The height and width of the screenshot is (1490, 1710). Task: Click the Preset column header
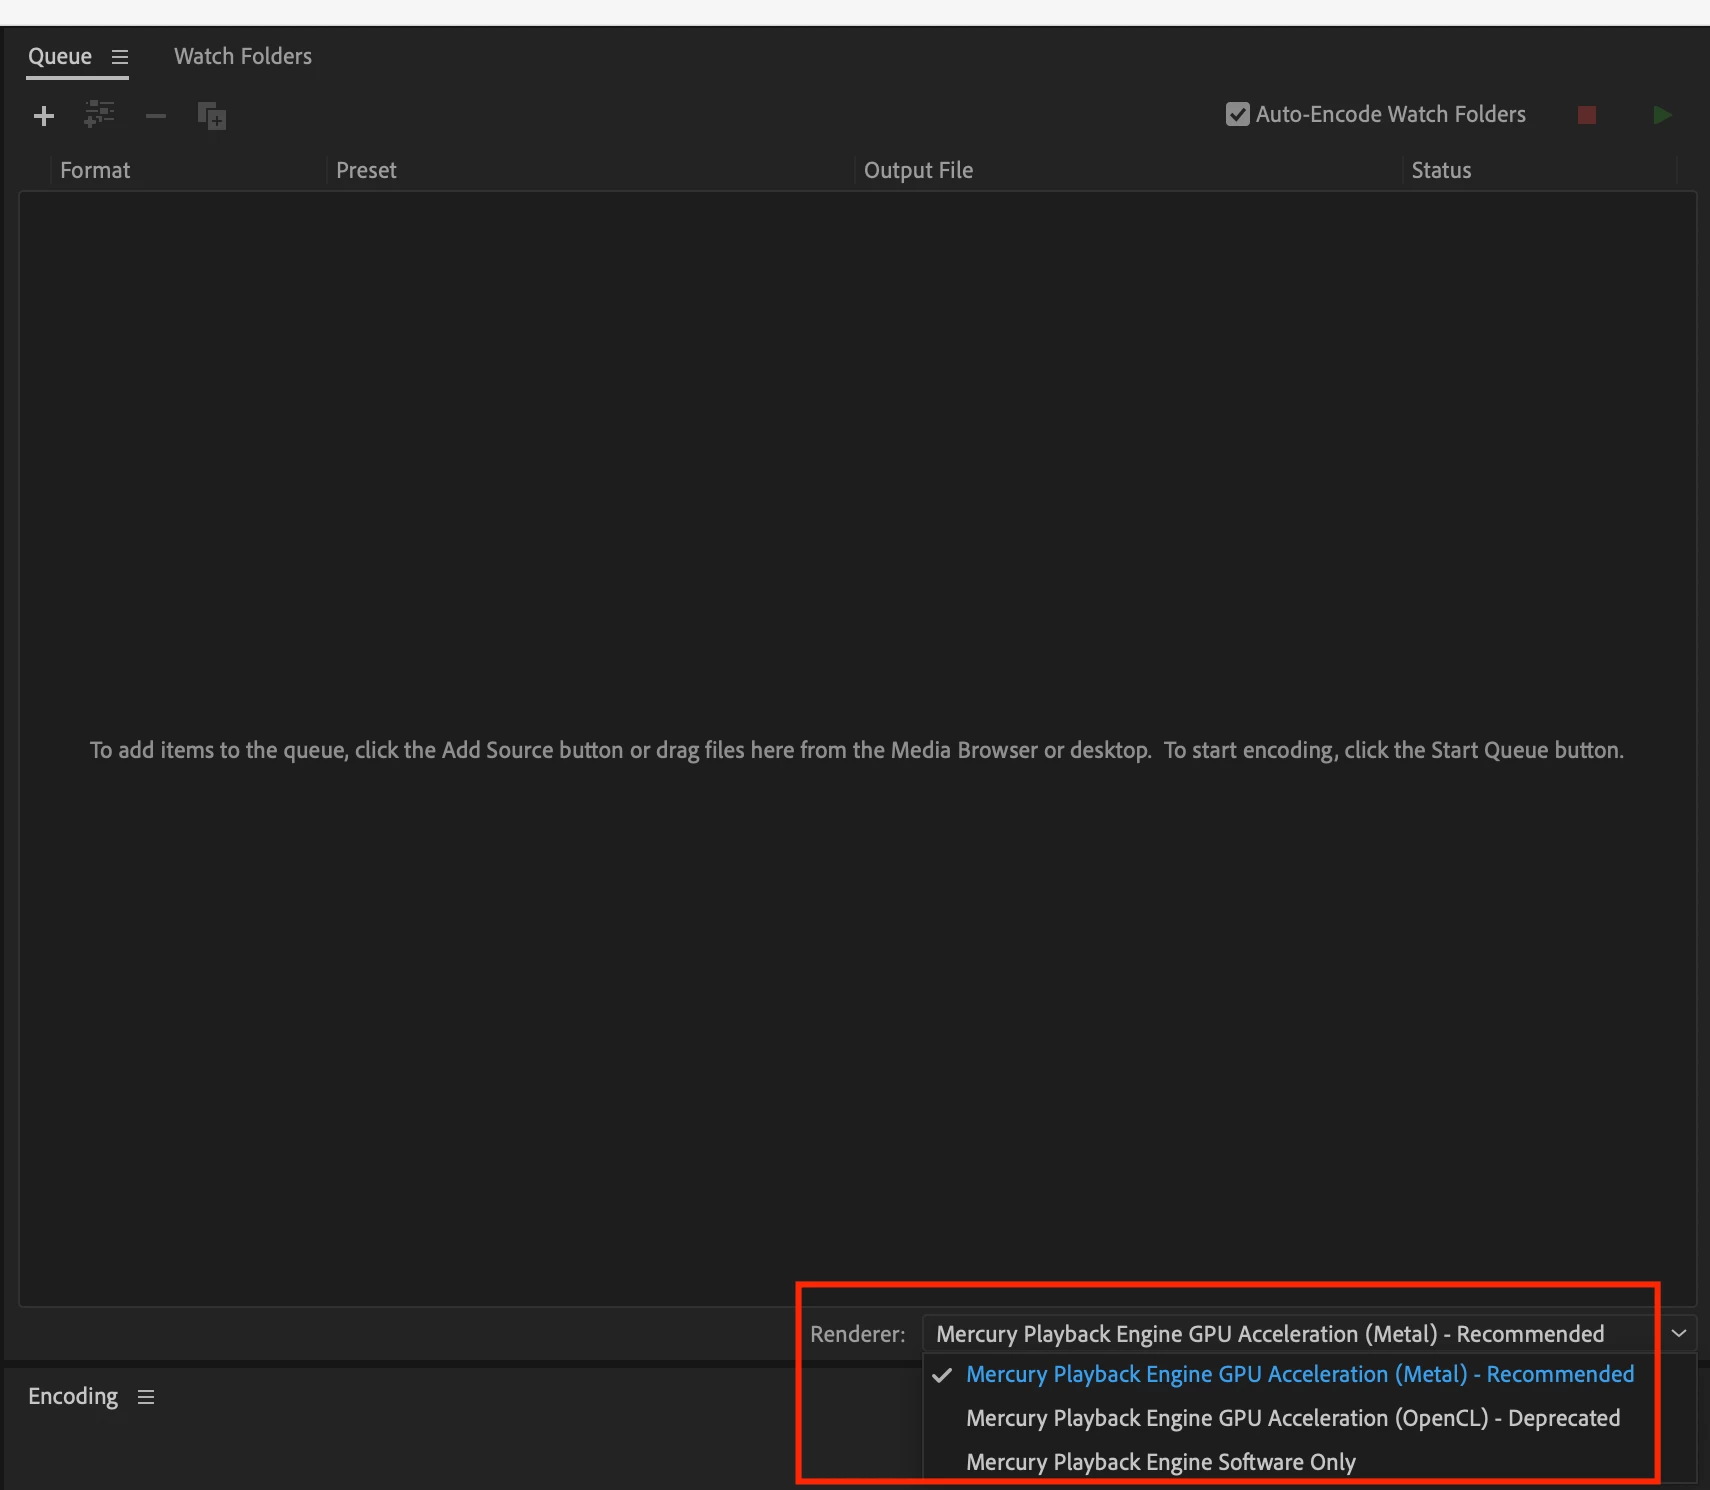tap(366, 170)
